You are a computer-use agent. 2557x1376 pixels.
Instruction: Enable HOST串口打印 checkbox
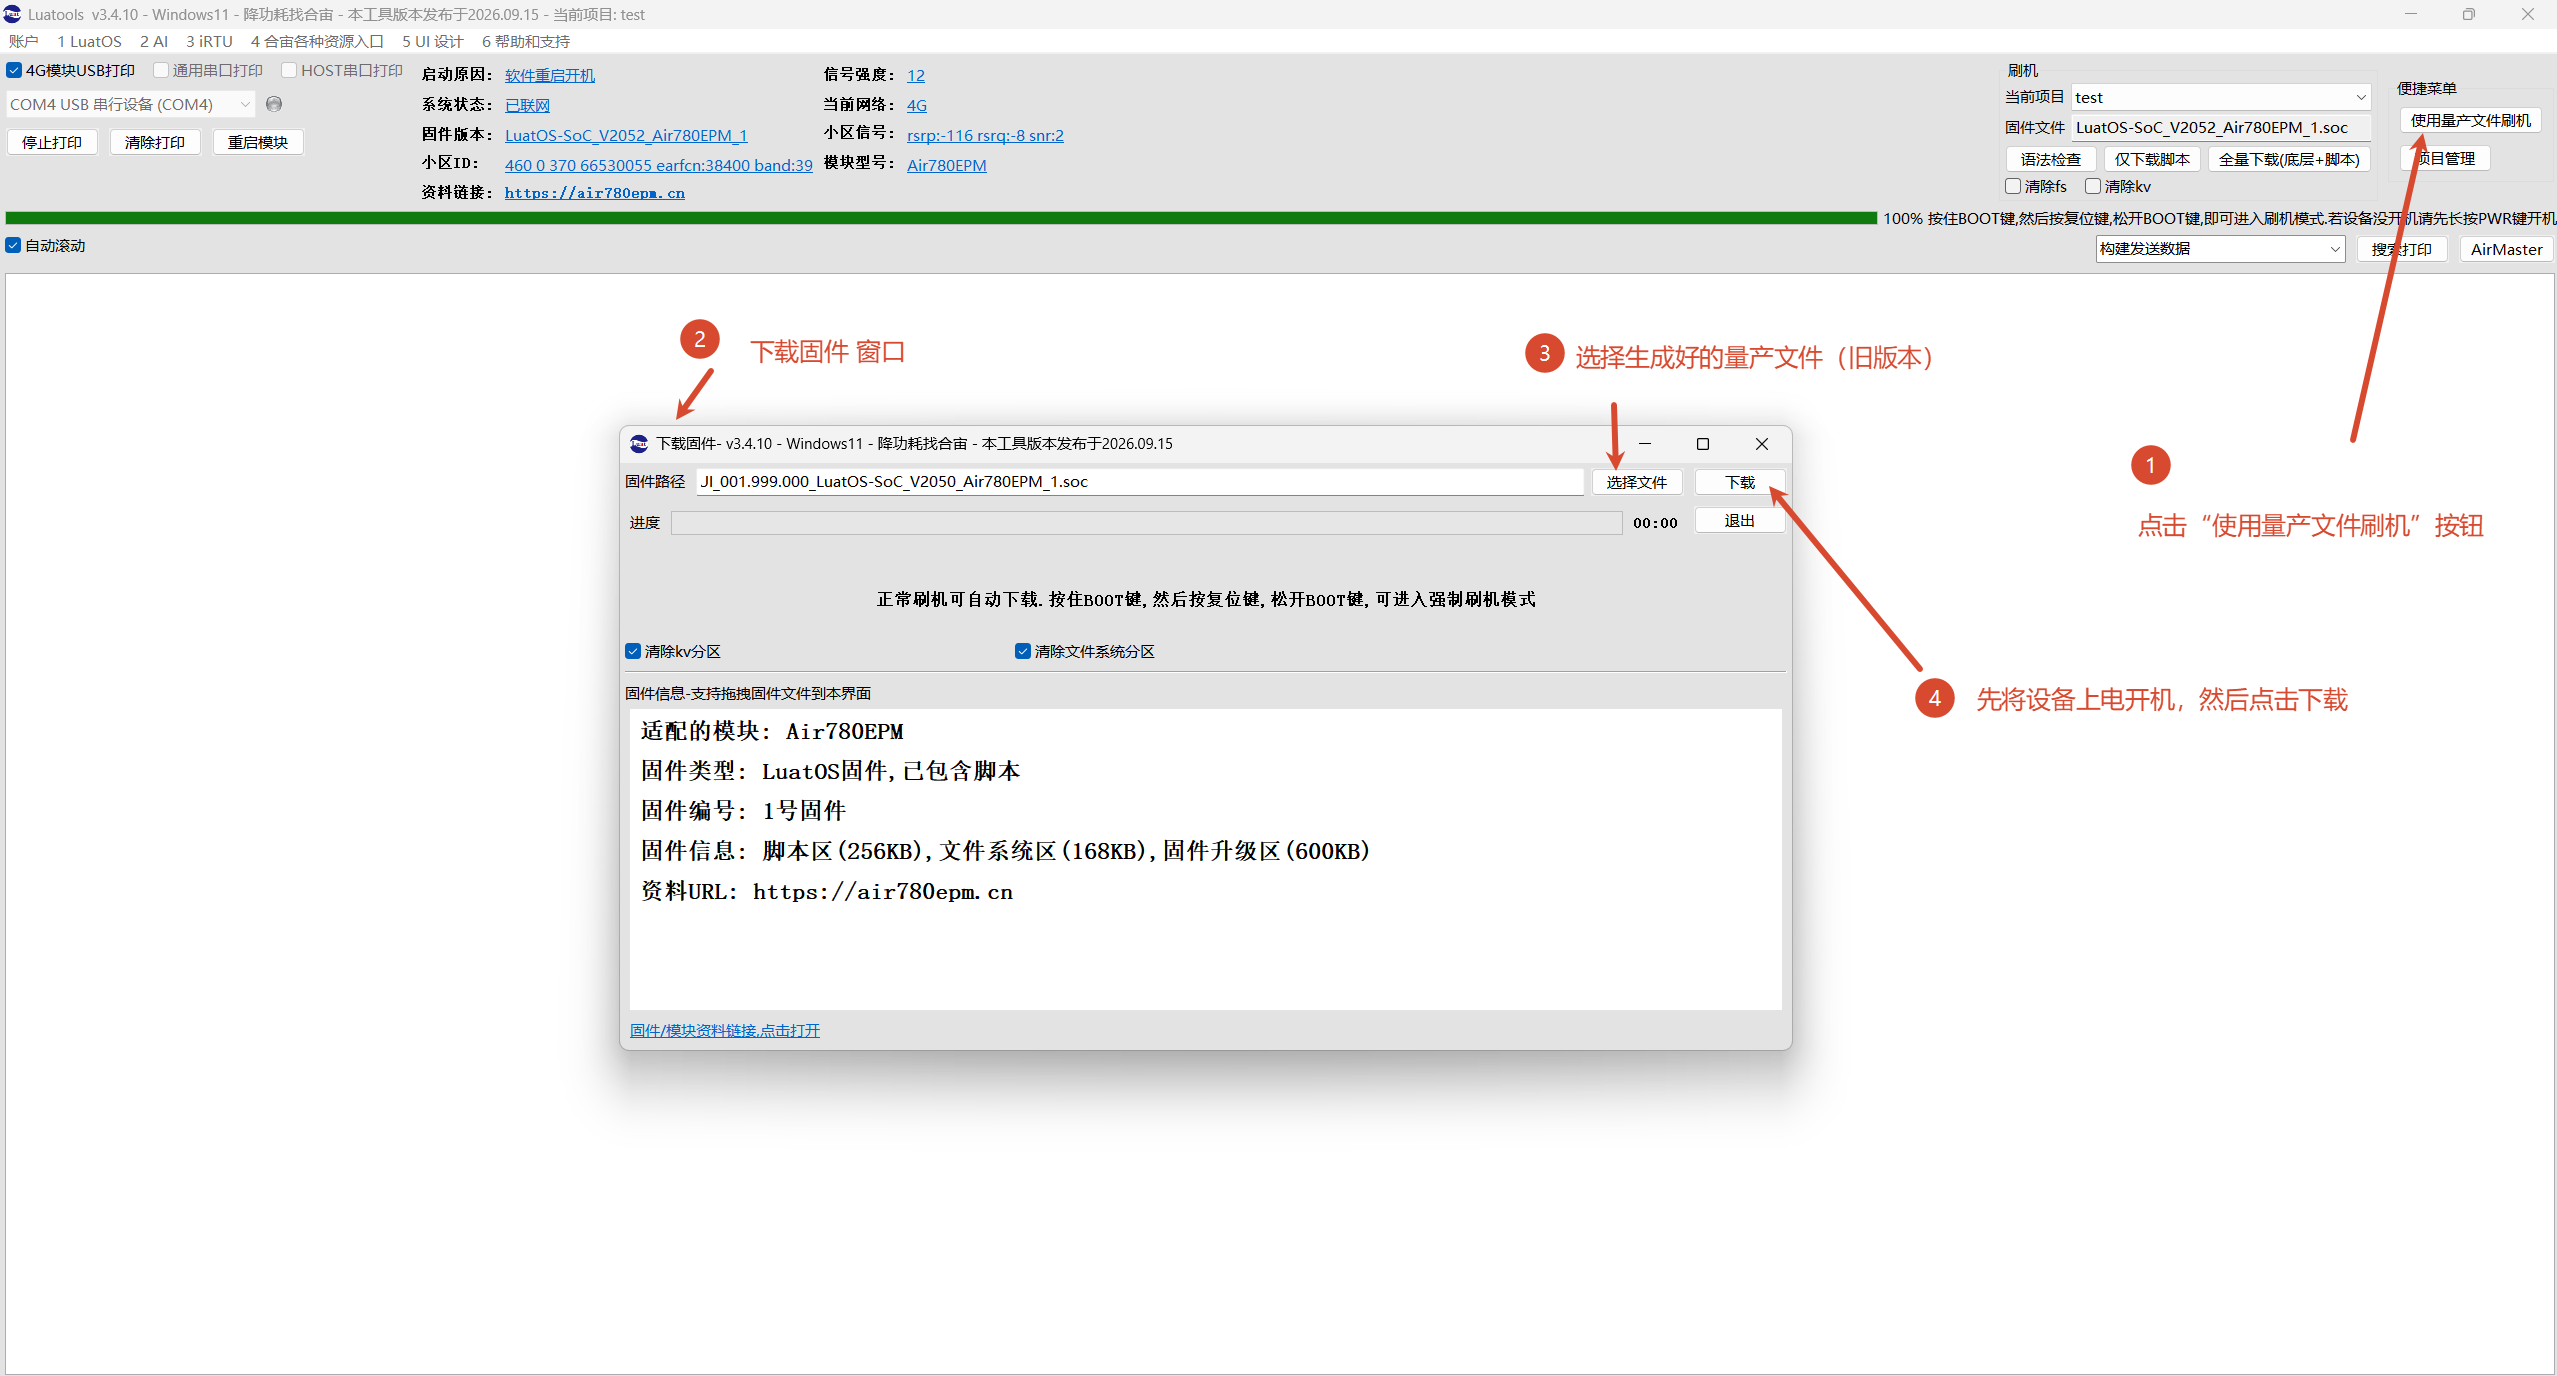289,70
